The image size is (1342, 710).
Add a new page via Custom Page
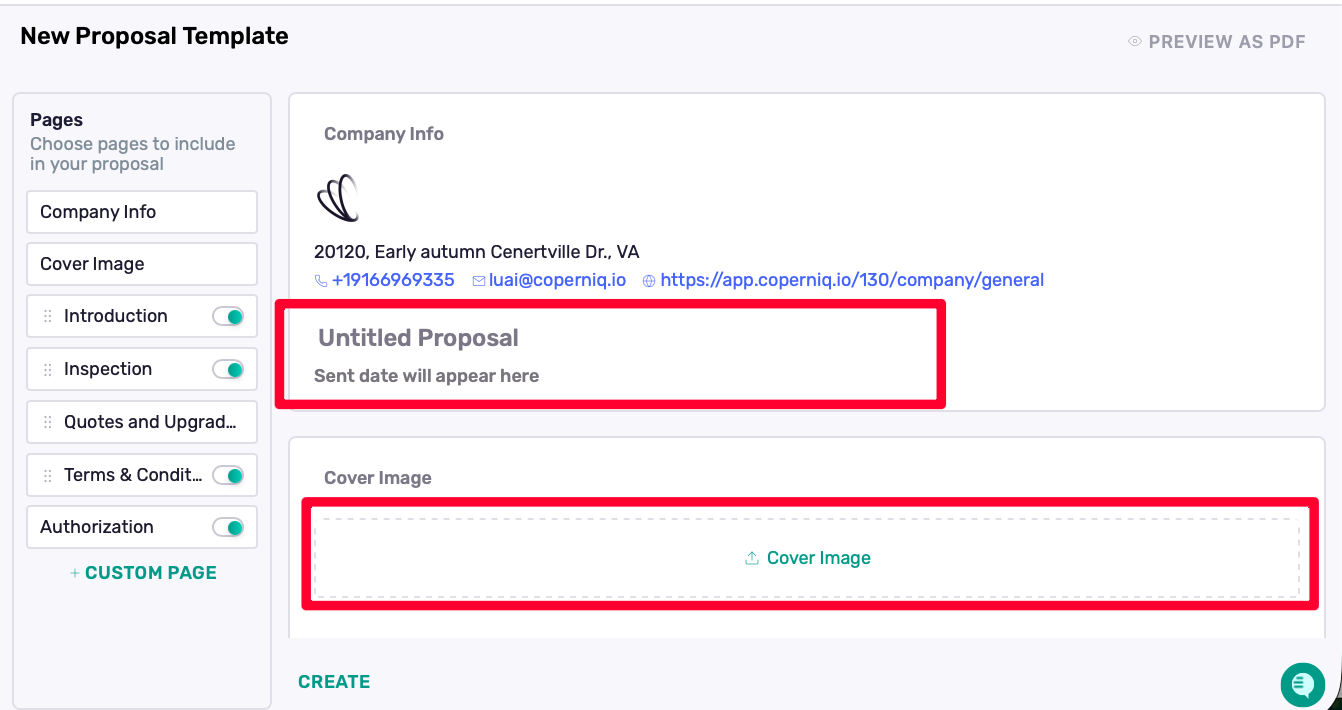(x=143, y=573)
